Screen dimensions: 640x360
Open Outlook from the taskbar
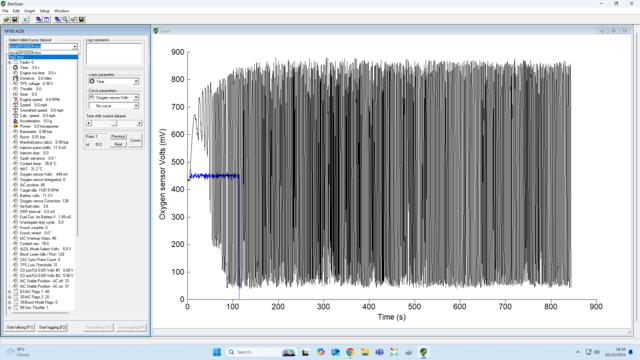tap(335, 352)
